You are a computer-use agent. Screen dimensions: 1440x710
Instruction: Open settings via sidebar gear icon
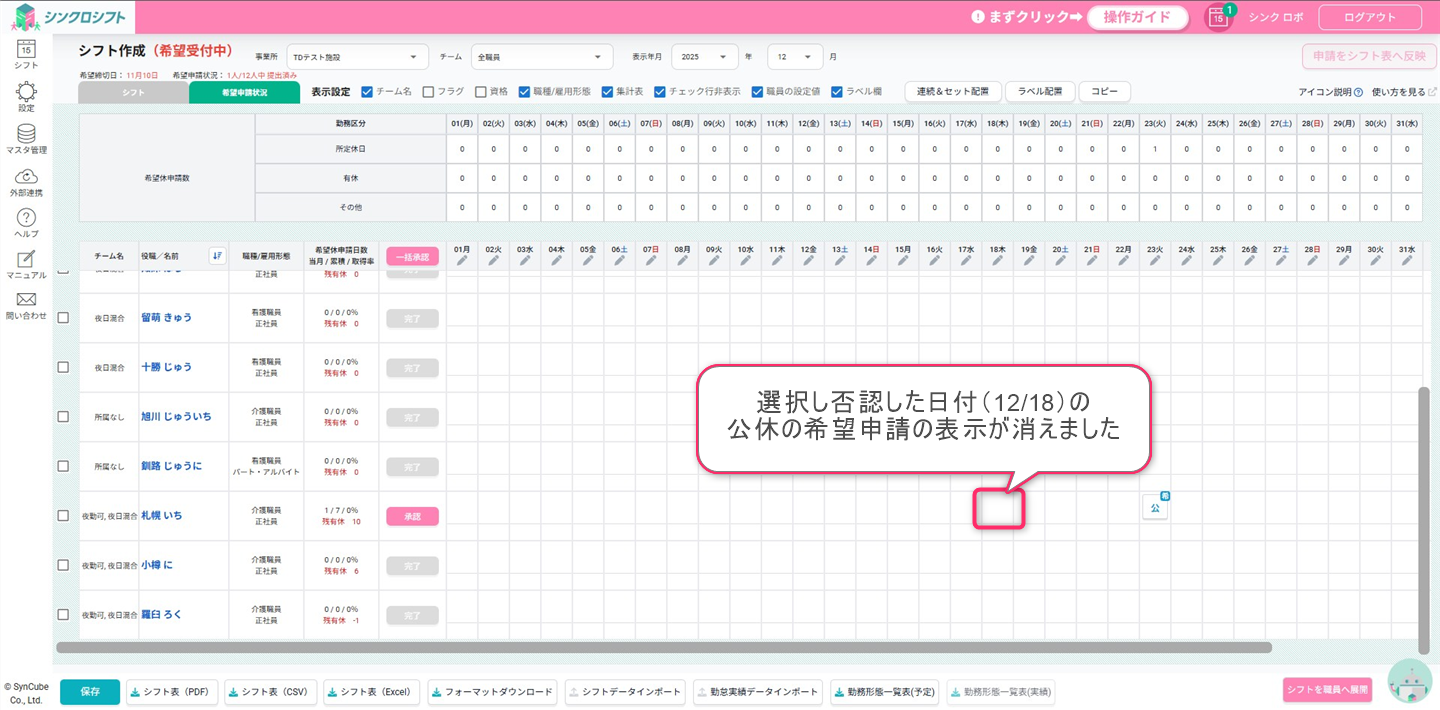point(26,92)
